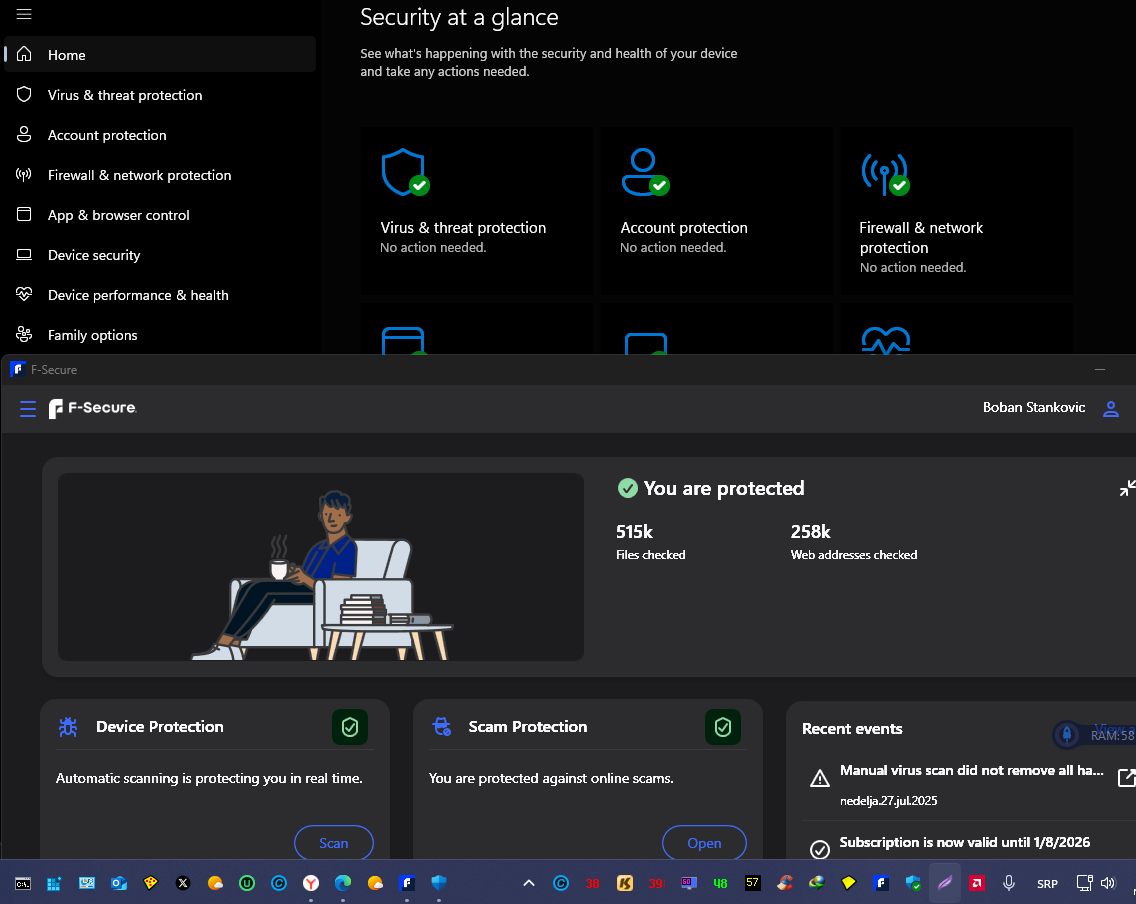Click the relaxing person illustration in F-Secure
The width and height of the screenshot is (1136, 904).
point(321,567)
